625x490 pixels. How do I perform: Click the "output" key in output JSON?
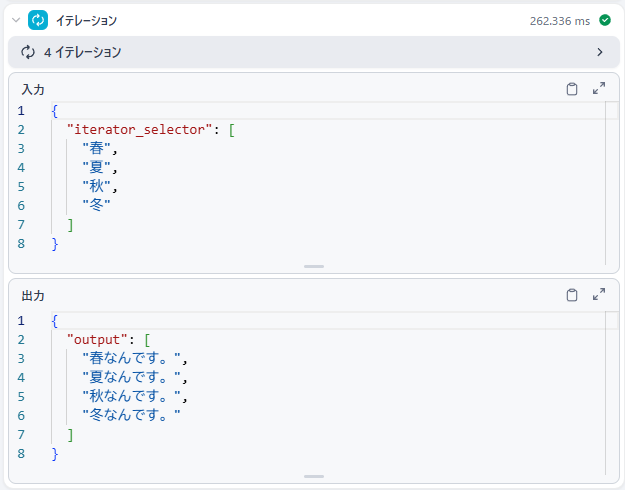[97, 340]
